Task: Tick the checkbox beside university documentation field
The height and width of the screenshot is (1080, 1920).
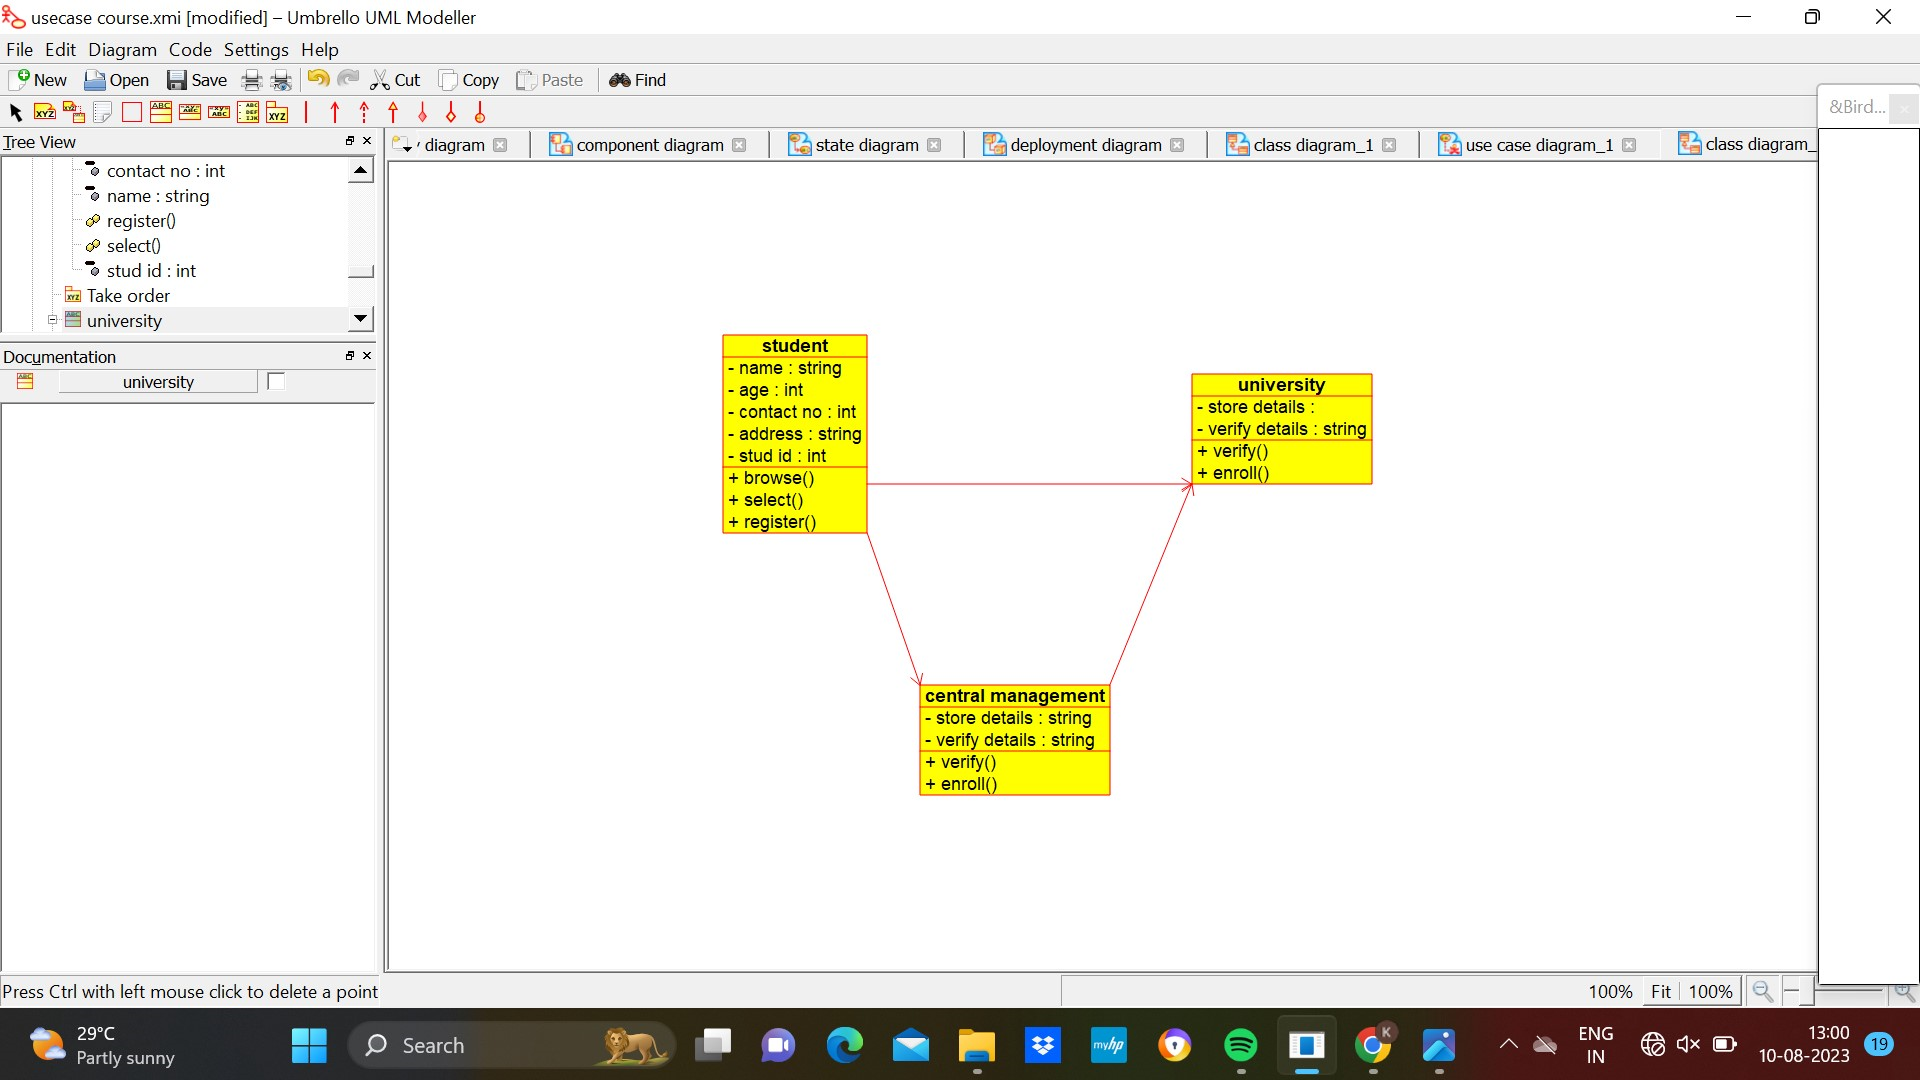Action: coord(276,381)
